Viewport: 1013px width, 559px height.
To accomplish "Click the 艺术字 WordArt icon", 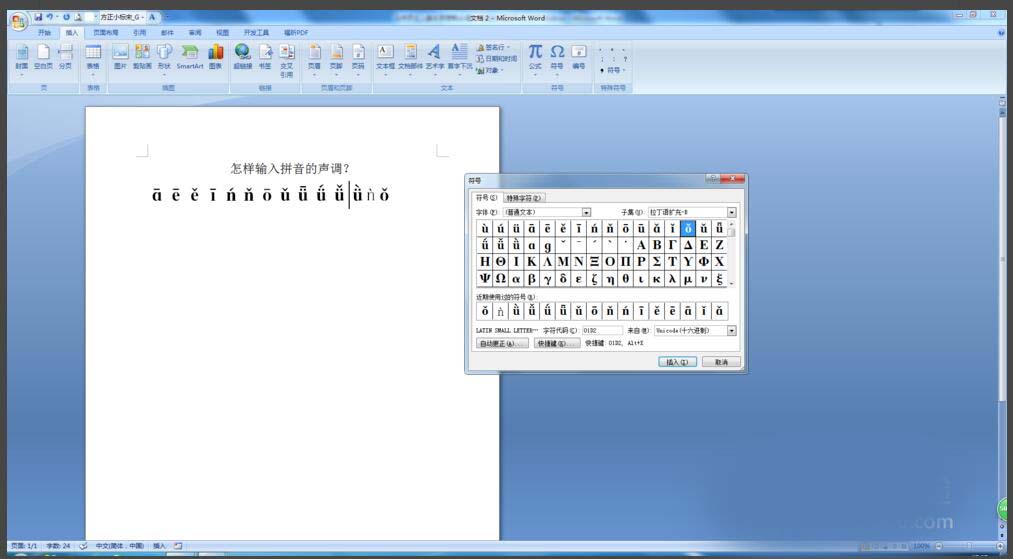I will (434, 55).
